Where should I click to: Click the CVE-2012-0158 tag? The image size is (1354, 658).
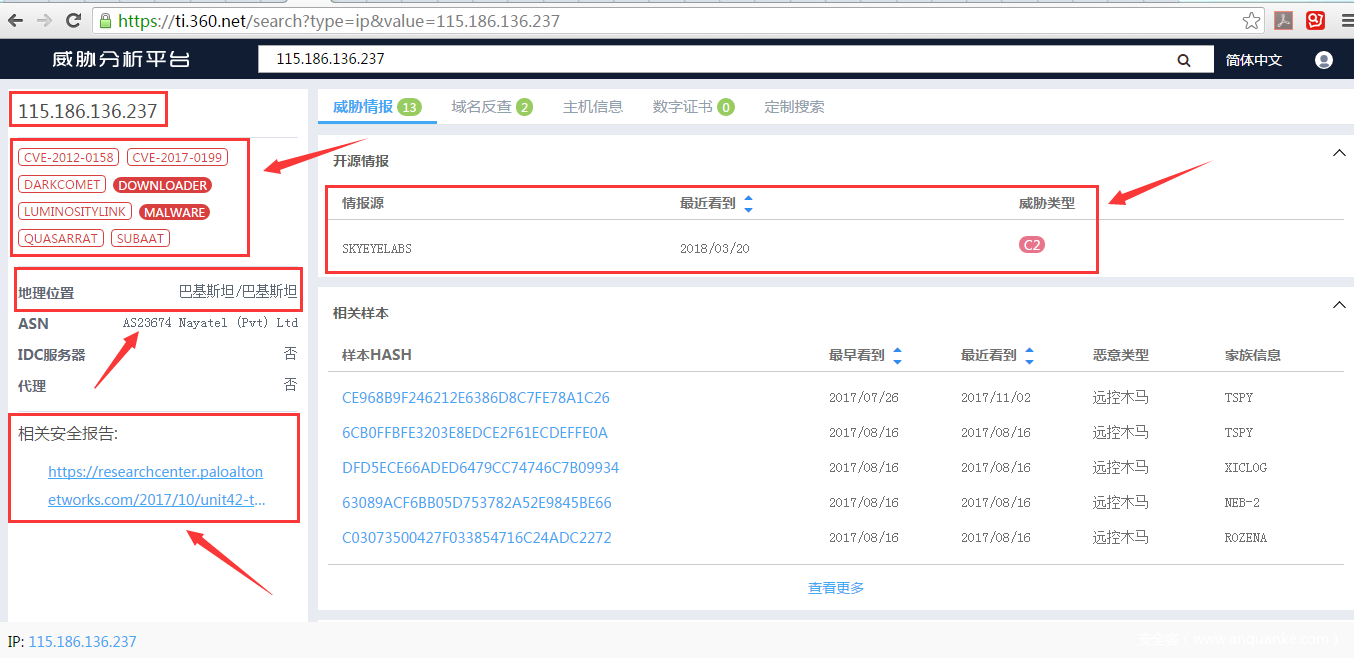coord(69,157)
